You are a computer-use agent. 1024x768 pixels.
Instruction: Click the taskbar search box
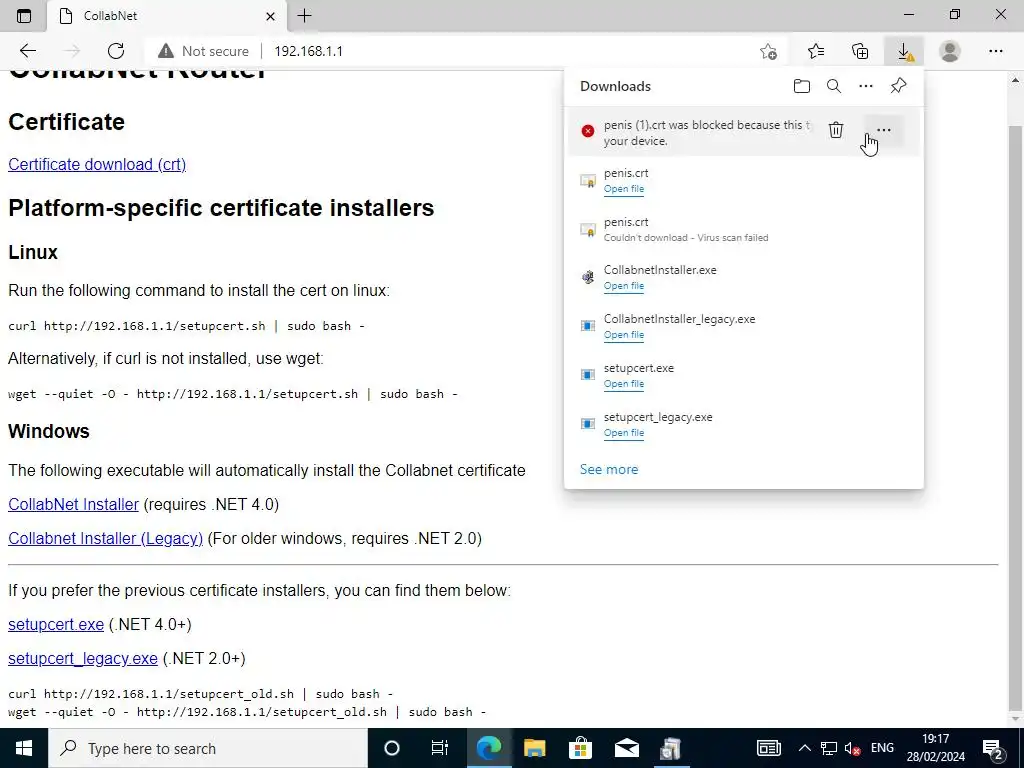[x=208, y=748]
